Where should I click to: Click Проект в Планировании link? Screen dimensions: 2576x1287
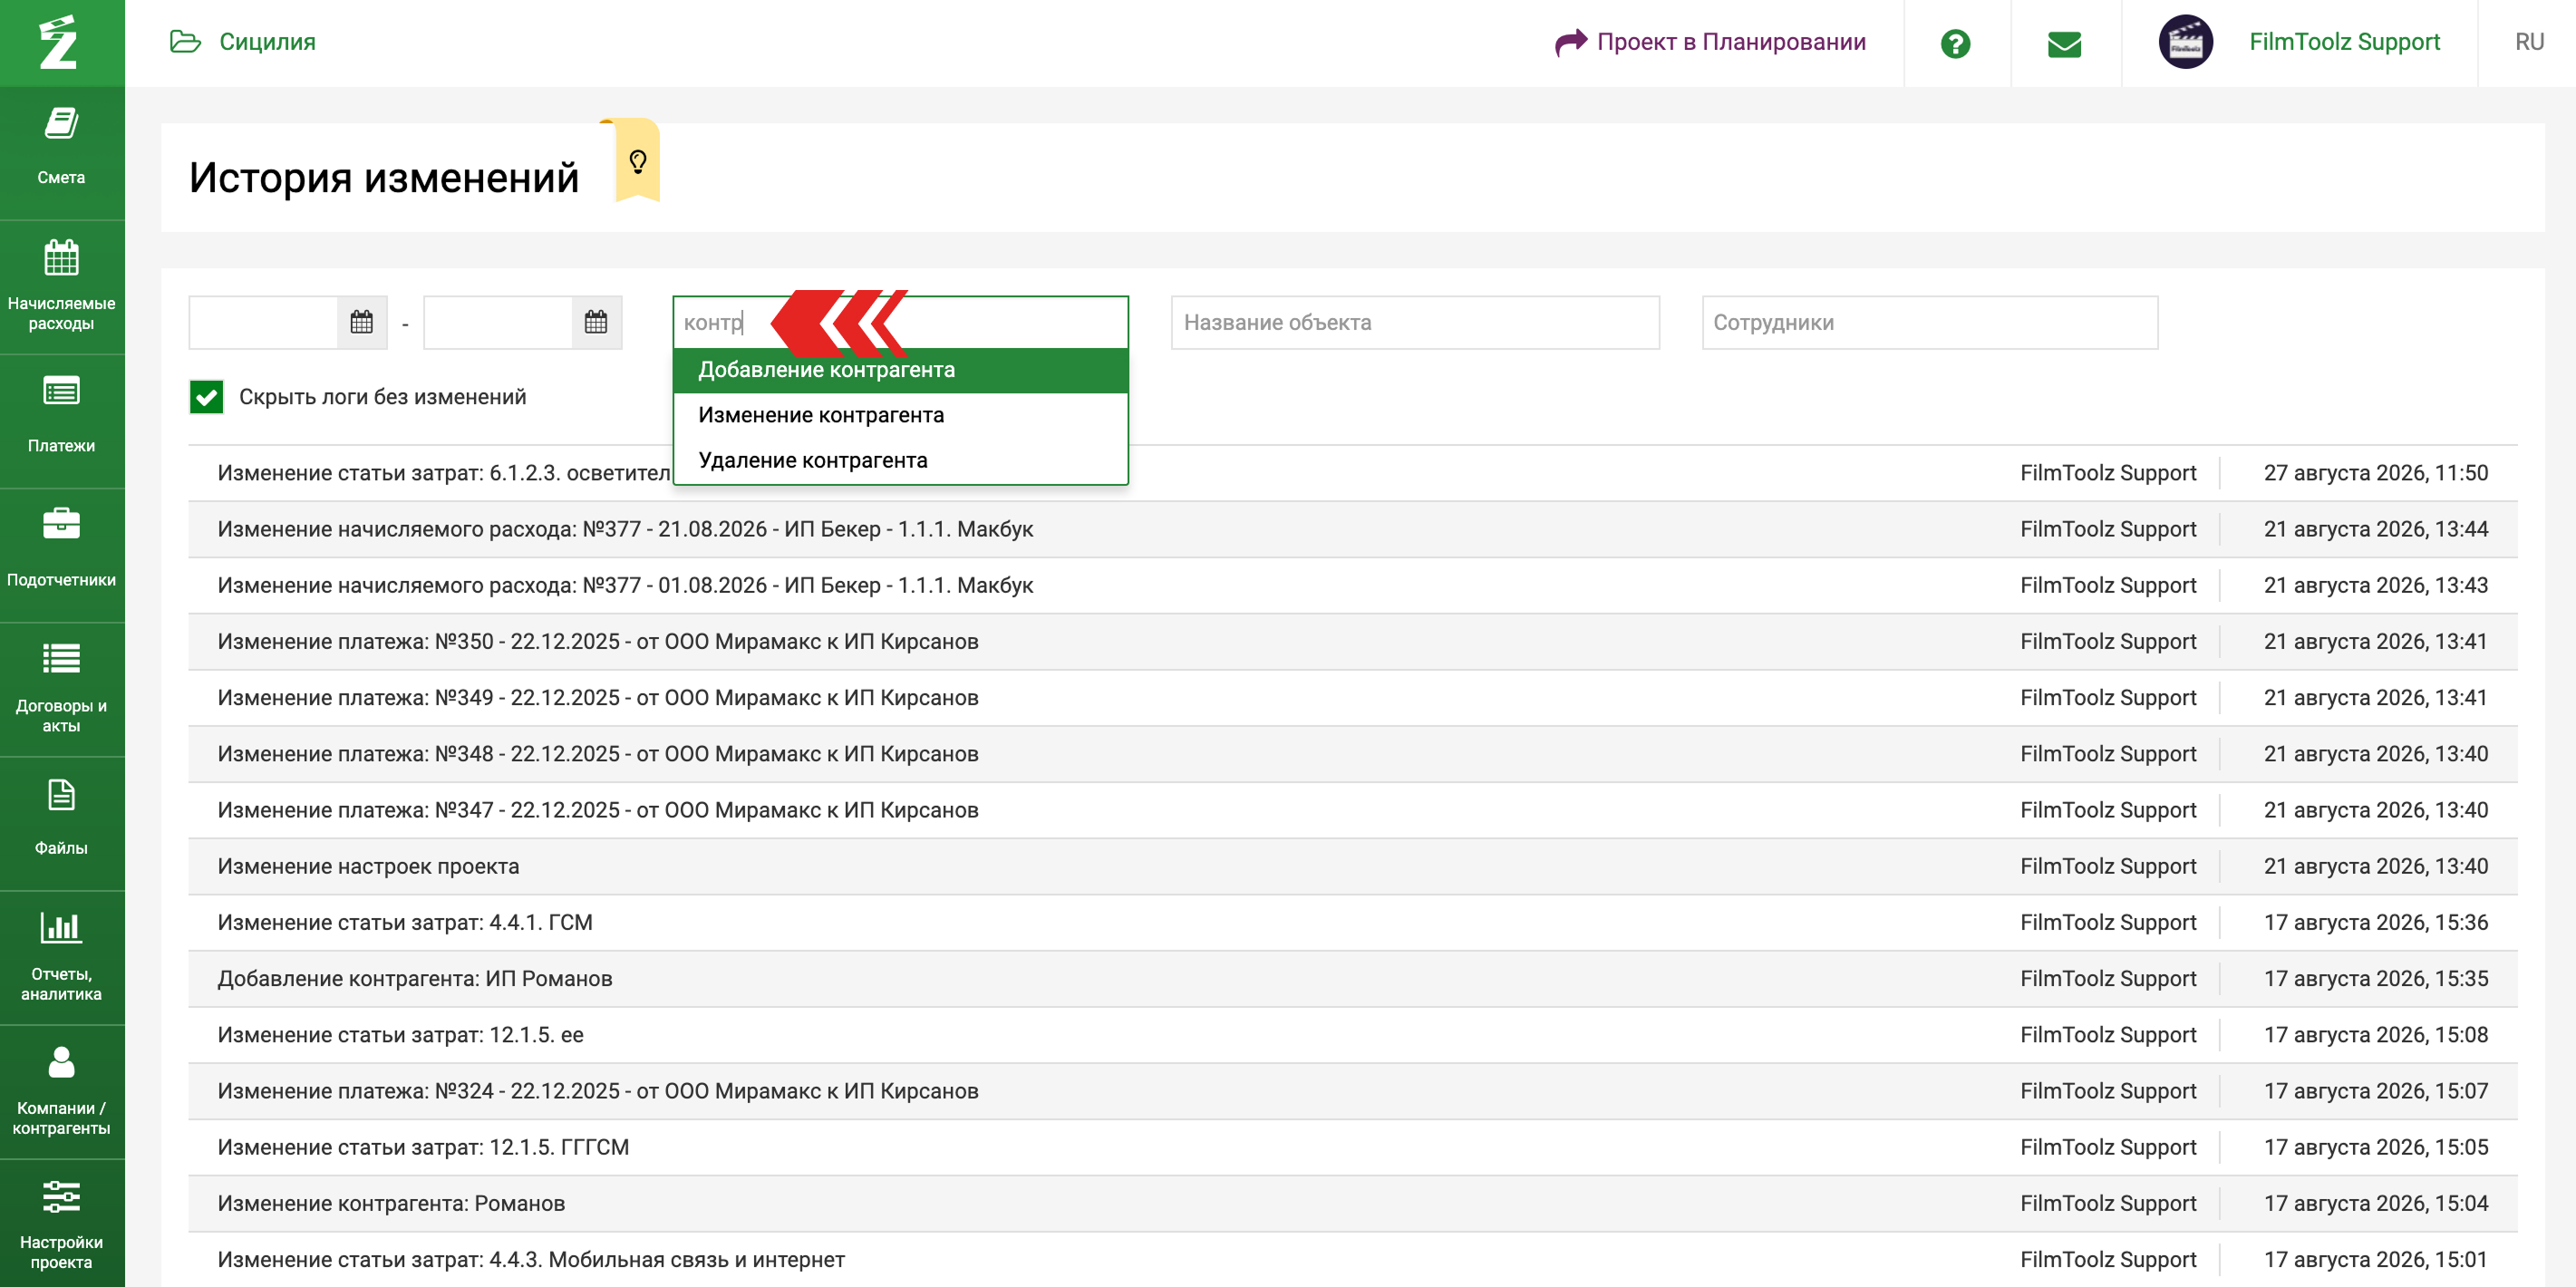(x=1711, y=42)
